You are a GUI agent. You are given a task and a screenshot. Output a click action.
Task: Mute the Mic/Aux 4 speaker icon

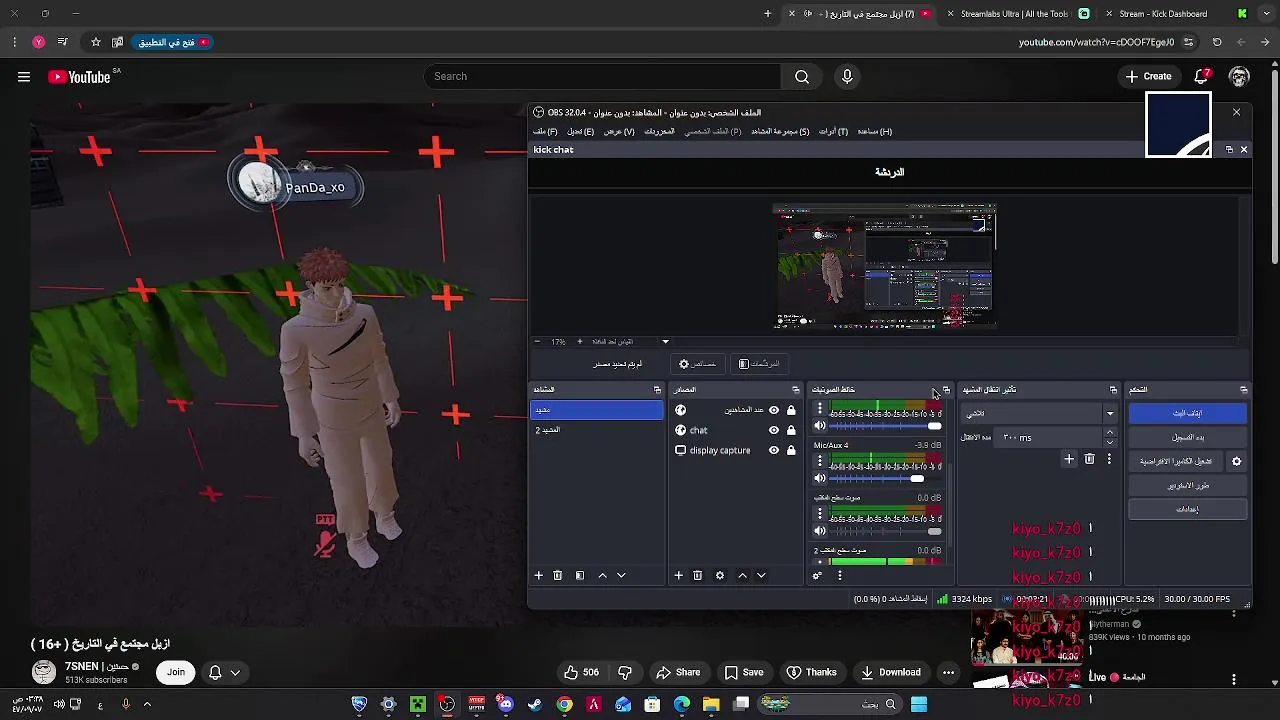tap(820, 479)
